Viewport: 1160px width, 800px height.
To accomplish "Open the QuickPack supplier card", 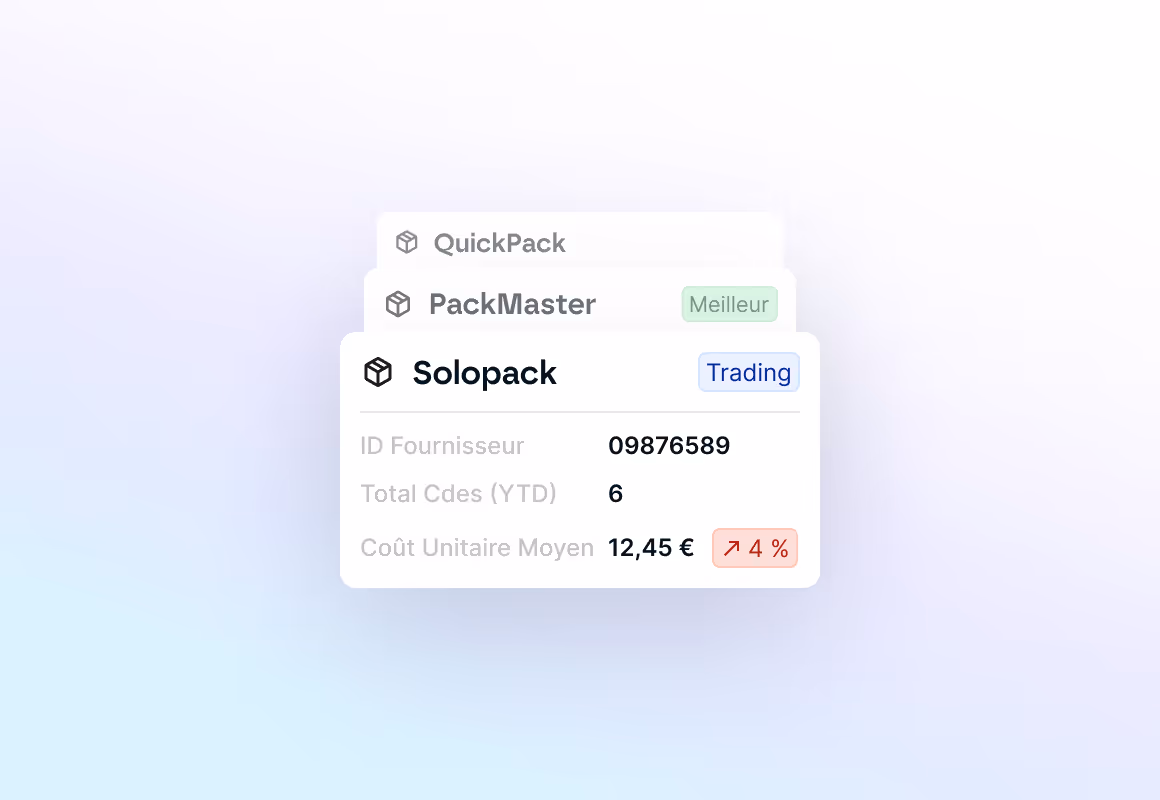I will 580,241.
